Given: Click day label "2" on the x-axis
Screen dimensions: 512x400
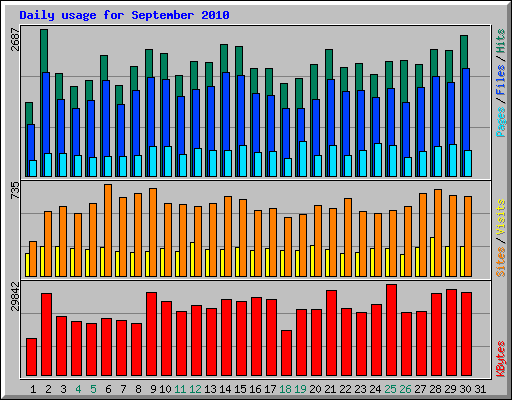Looking at the screenshot, I should click(x=48, y=389).
